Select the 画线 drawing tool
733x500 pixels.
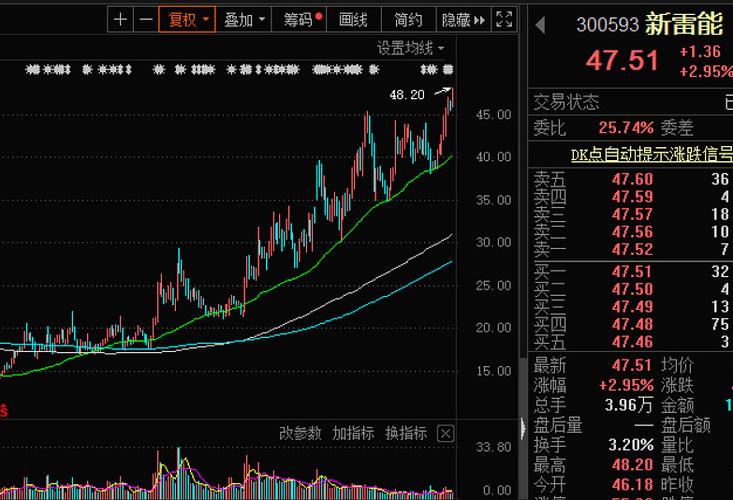point(353,20)
